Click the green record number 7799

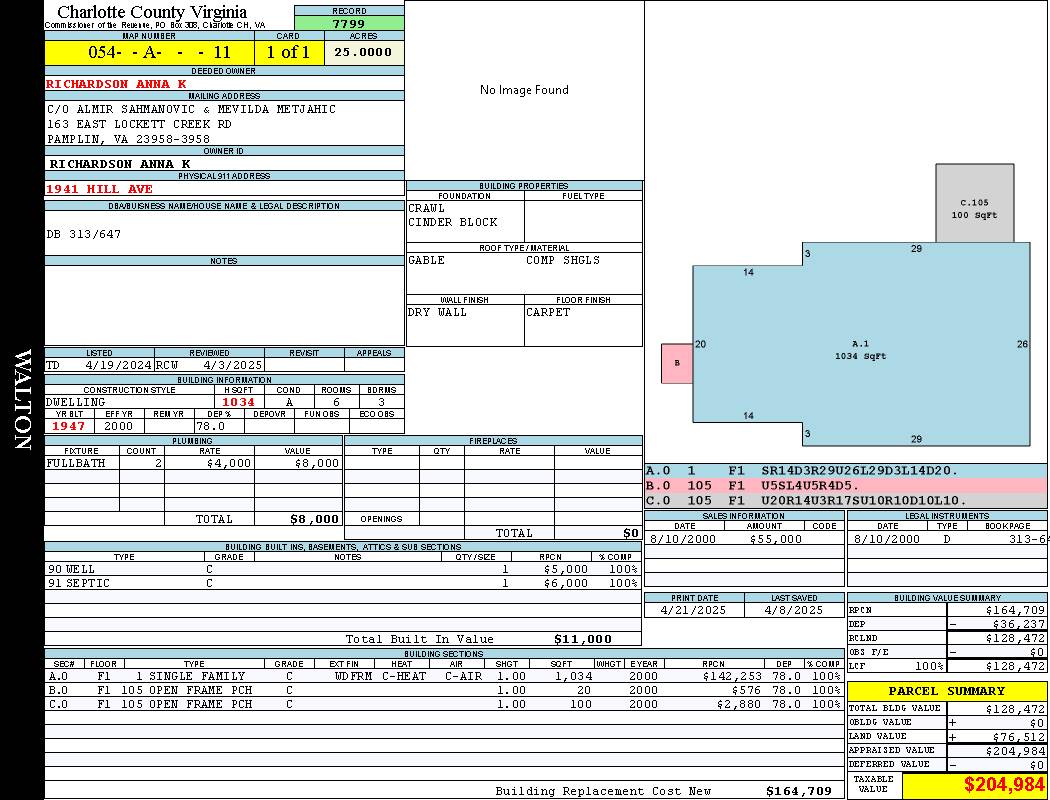(349, 23)
